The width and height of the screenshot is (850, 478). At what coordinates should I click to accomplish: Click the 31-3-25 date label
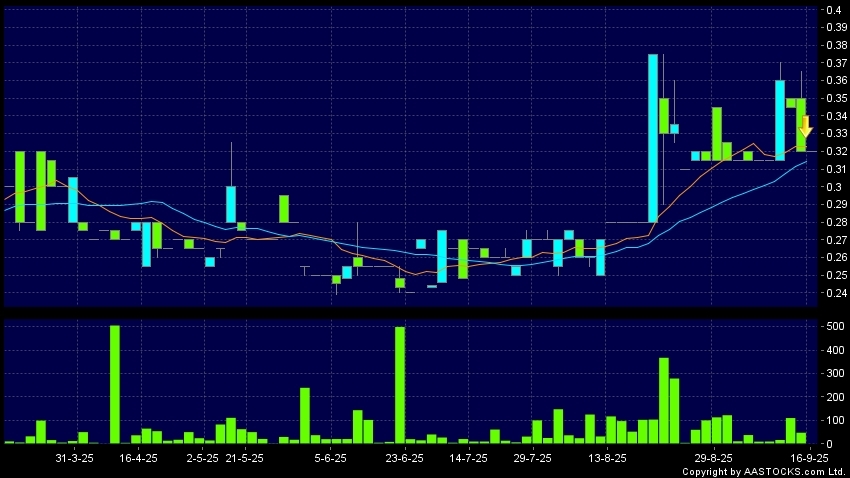click(x=74, y=458)
